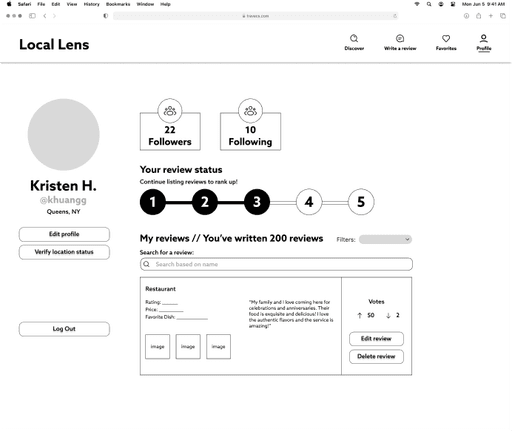Click the upvote arrow next to 50
The height and width of the screenshot is (431, 512).
(x=359, y=315)
